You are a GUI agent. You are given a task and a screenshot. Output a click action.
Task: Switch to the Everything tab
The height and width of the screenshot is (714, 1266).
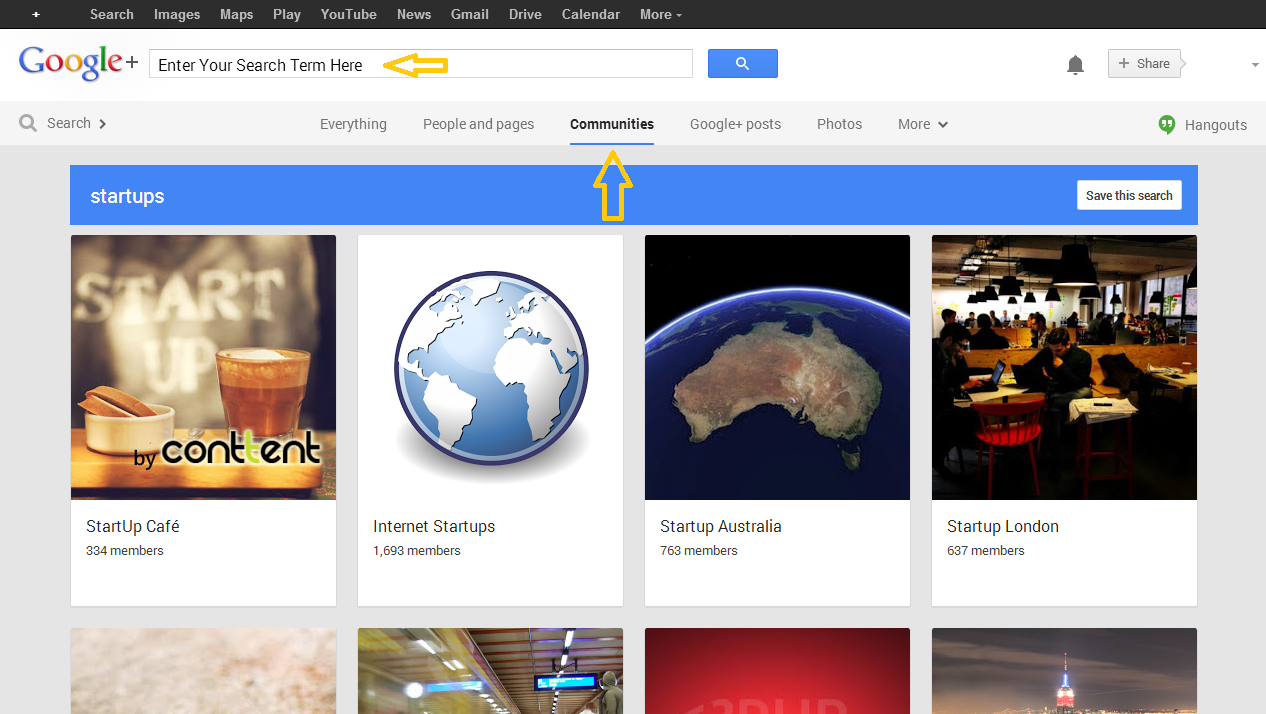click(x=353, y=124)
